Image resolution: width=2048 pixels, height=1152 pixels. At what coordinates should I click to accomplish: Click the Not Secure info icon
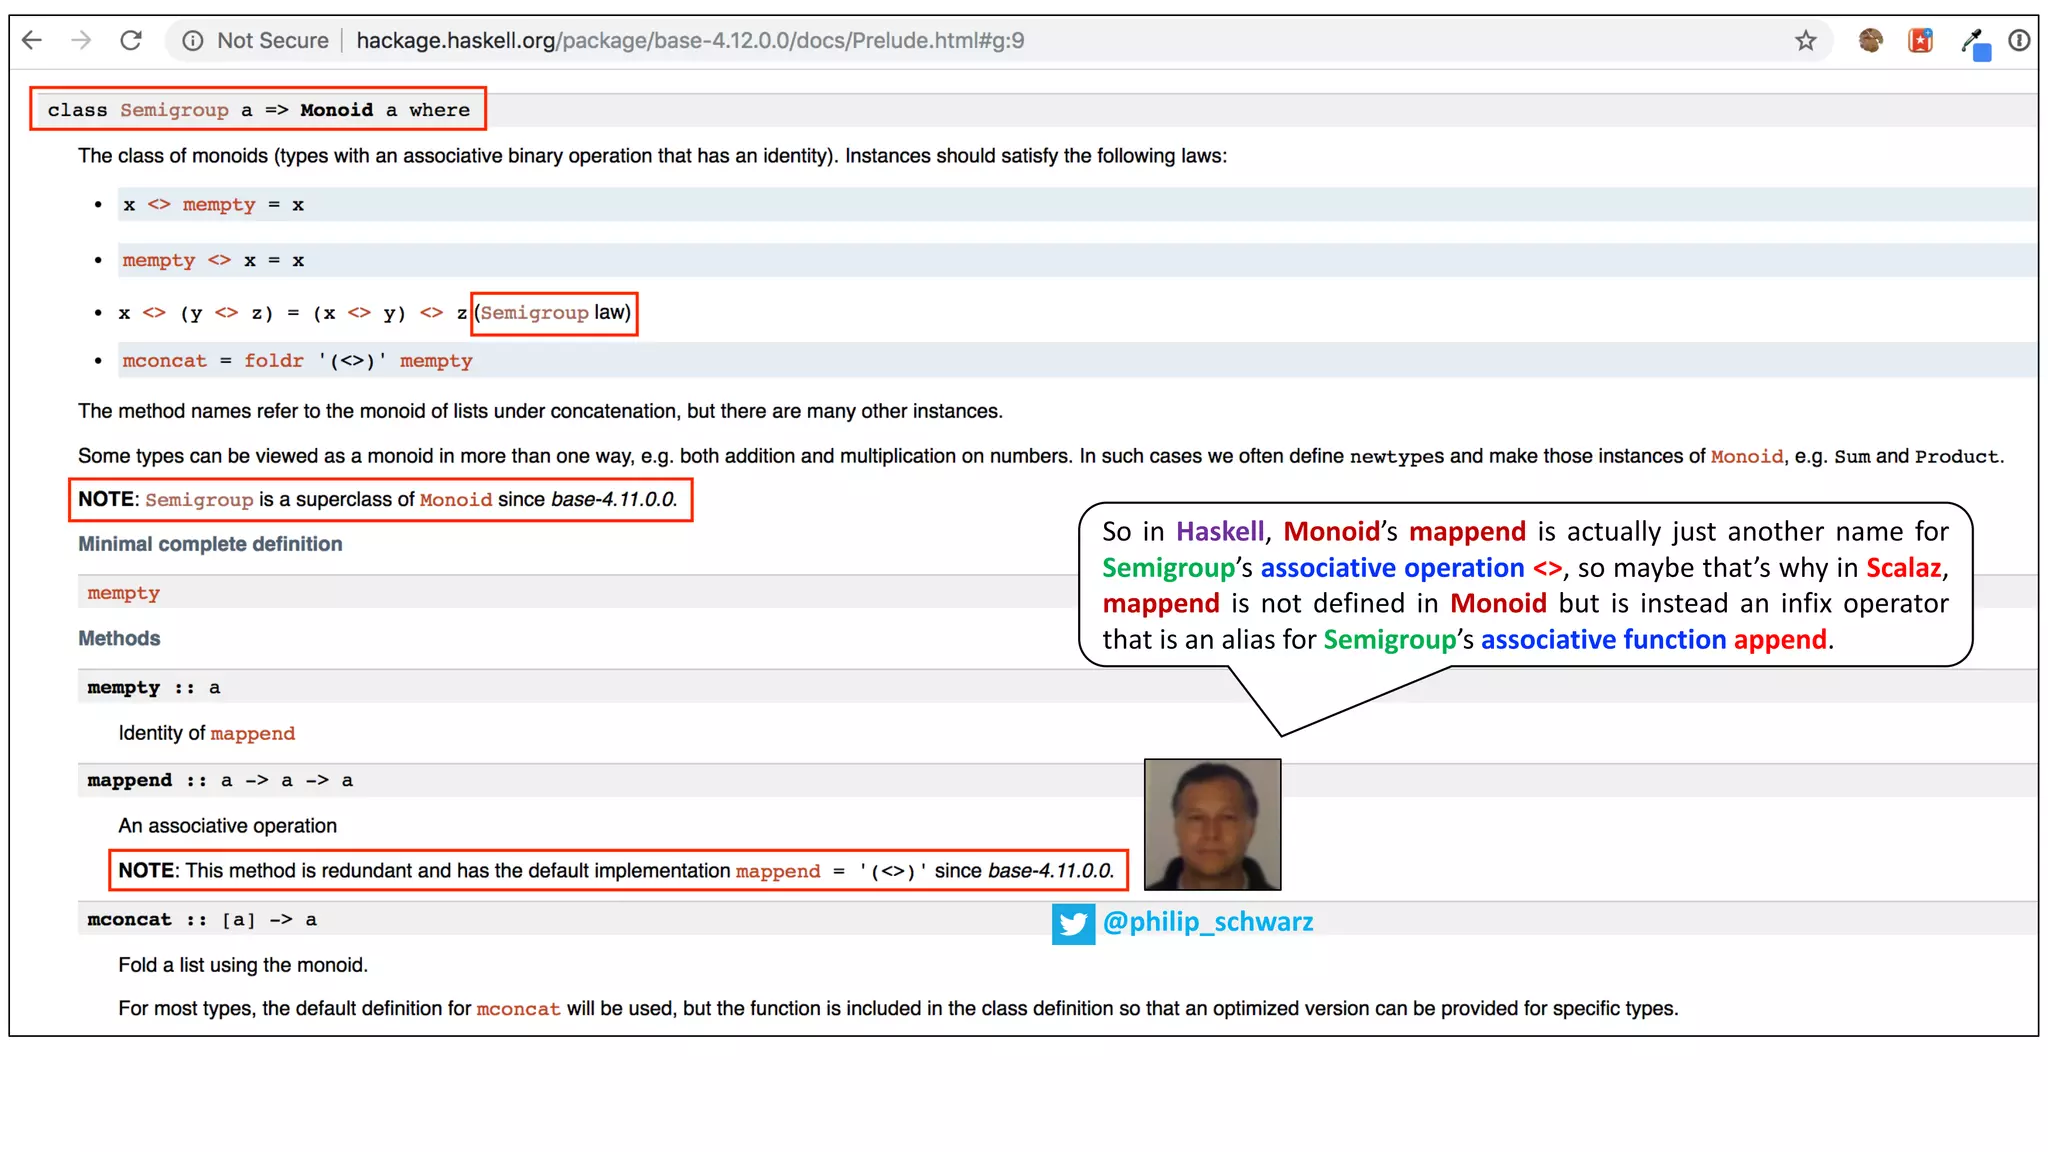click(193, 40)
